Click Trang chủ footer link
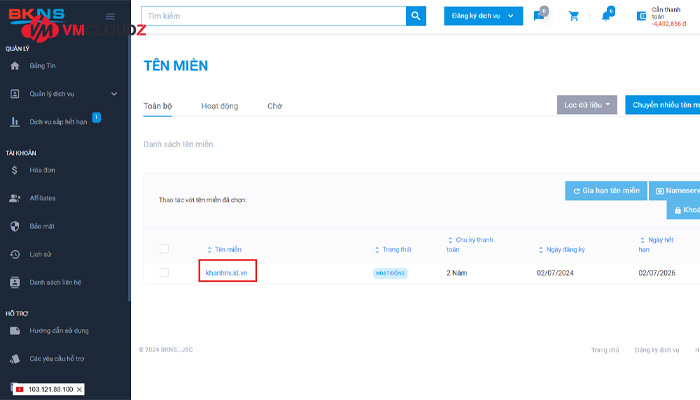 [x=605, y=350]
